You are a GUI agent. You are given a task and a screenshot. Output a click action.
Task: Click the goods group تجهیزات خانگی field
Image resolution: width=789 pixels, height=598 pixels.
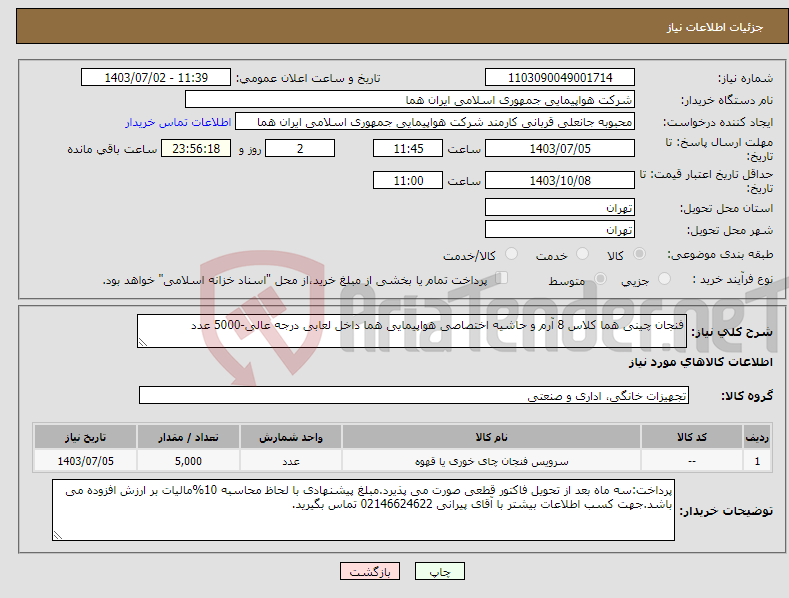point(414,396)
